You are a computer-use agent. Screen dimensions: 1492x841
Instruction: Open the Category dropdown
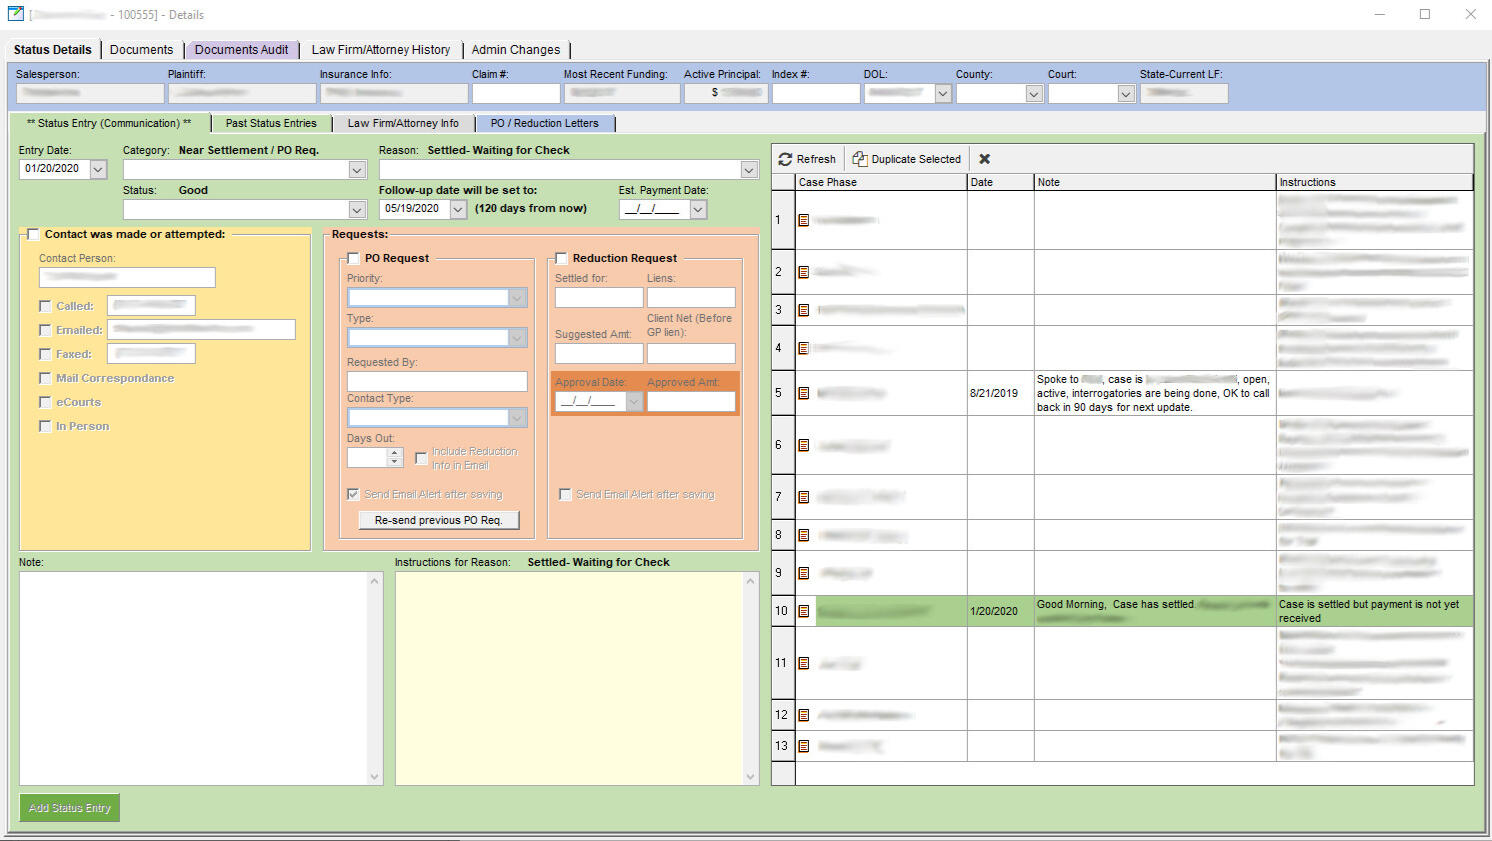coord(357,170)
